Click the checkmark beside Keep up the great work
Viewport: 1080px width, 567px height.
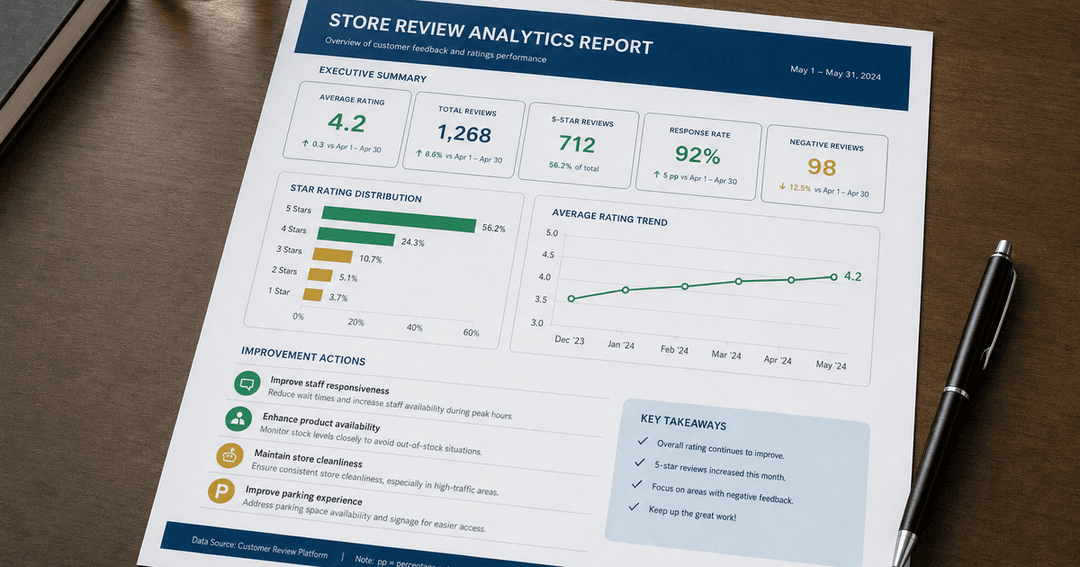point(634,507)
